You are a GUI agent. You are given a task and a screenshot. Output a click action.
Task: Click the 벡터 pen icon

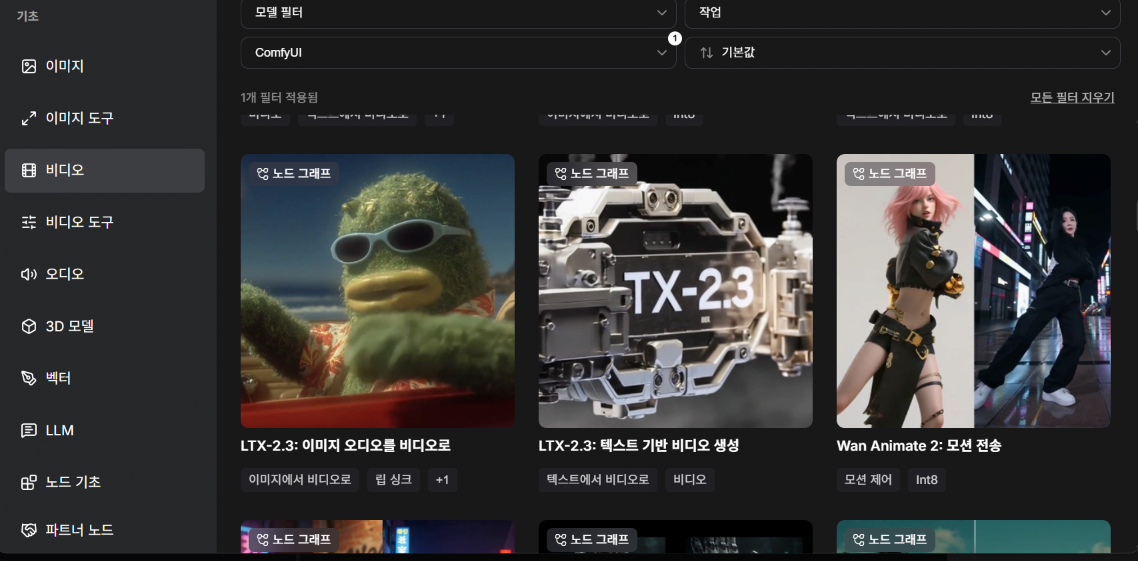pyautogui.click(x=29, y=378)
